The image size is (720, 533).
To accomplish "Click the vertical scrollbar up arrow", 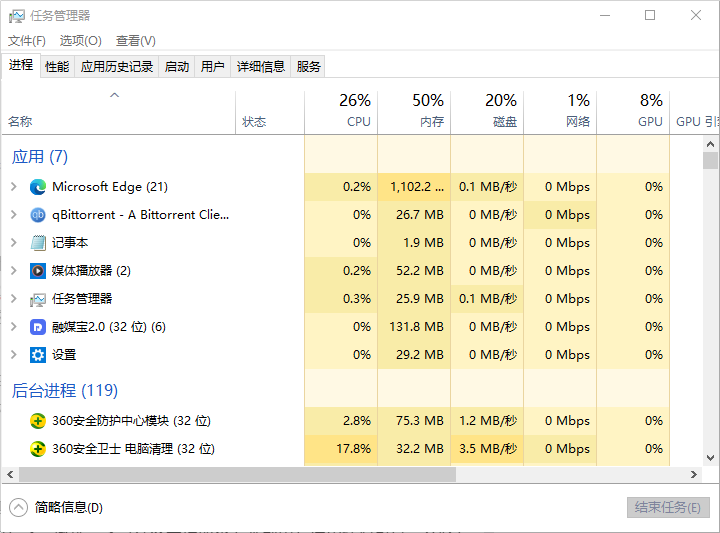I will point(710,144).
